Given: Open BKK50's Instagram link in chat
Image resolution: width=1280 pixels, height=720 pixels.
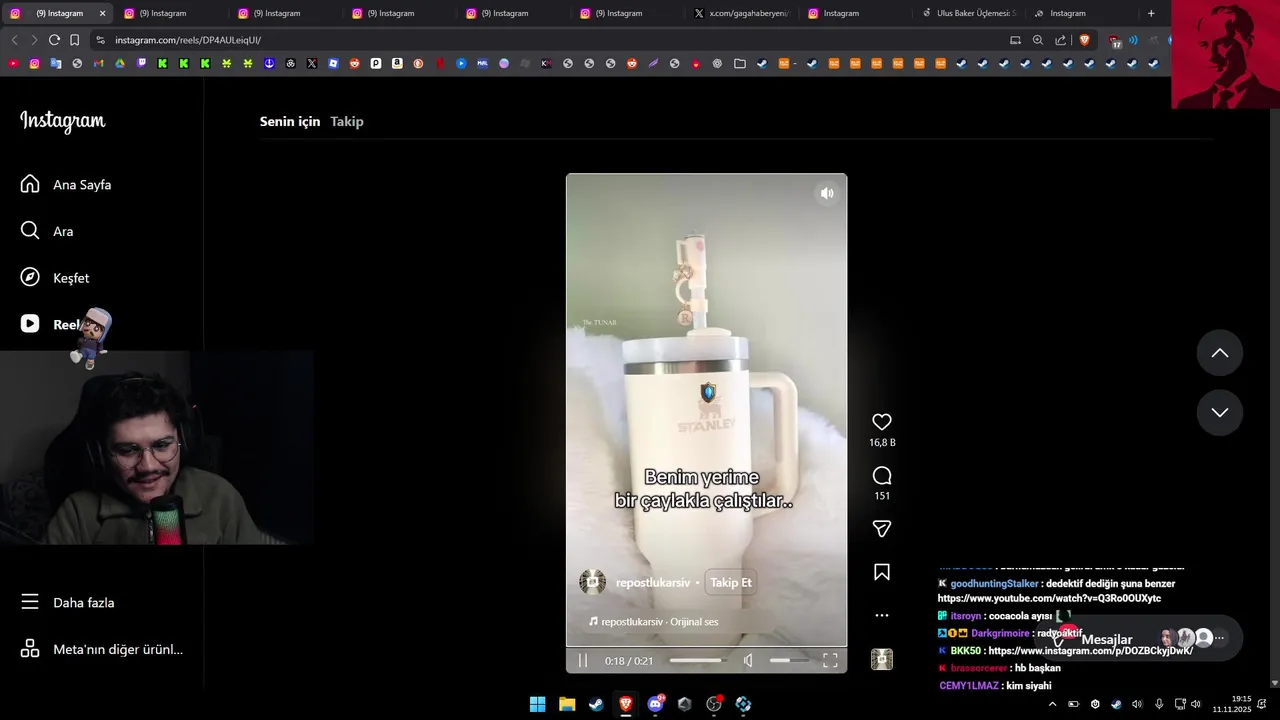Looking at the screenshot, I should pyautogui.click(x=1090, y=651).
